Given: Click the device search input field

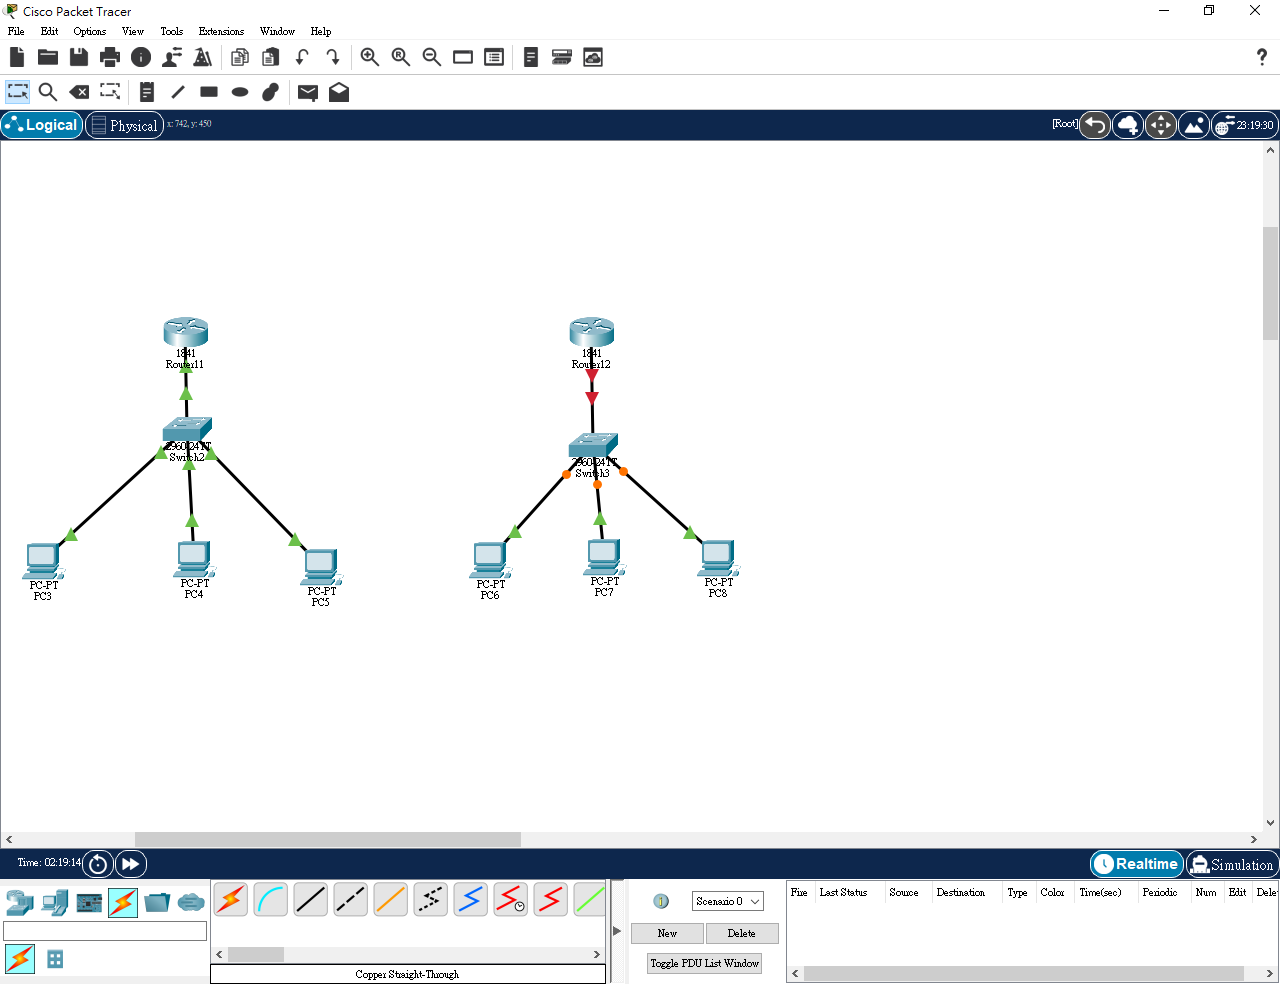Looking at the screenshot, I should coord(105,931).
